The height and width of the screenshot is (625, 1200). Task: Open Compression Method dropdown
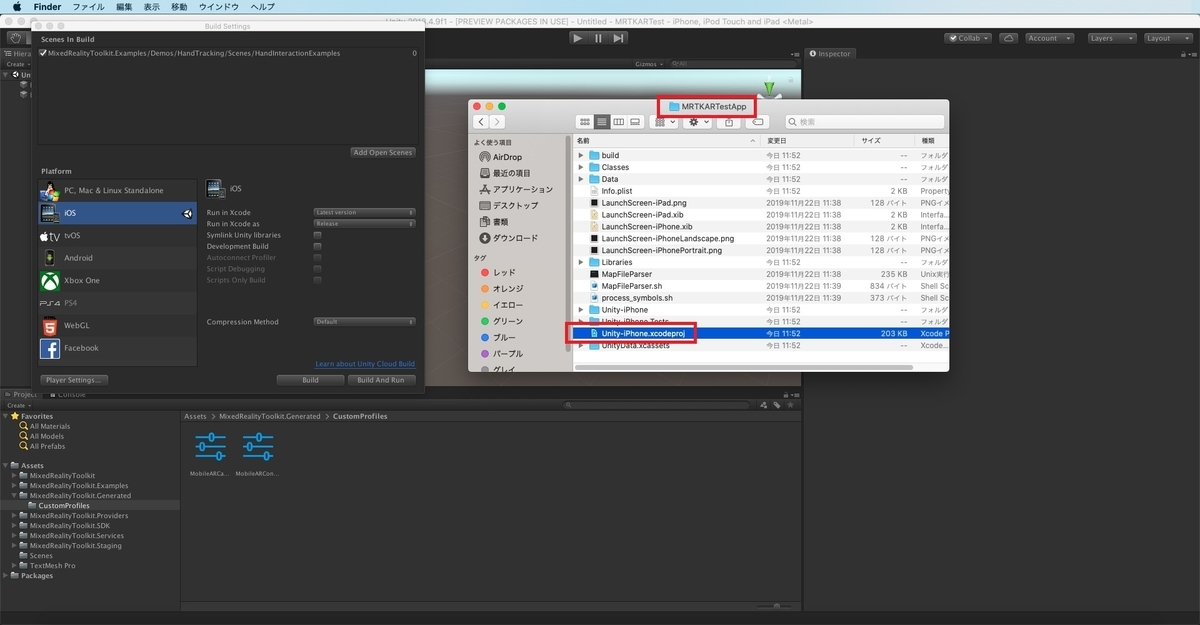(x=364, y=322)
